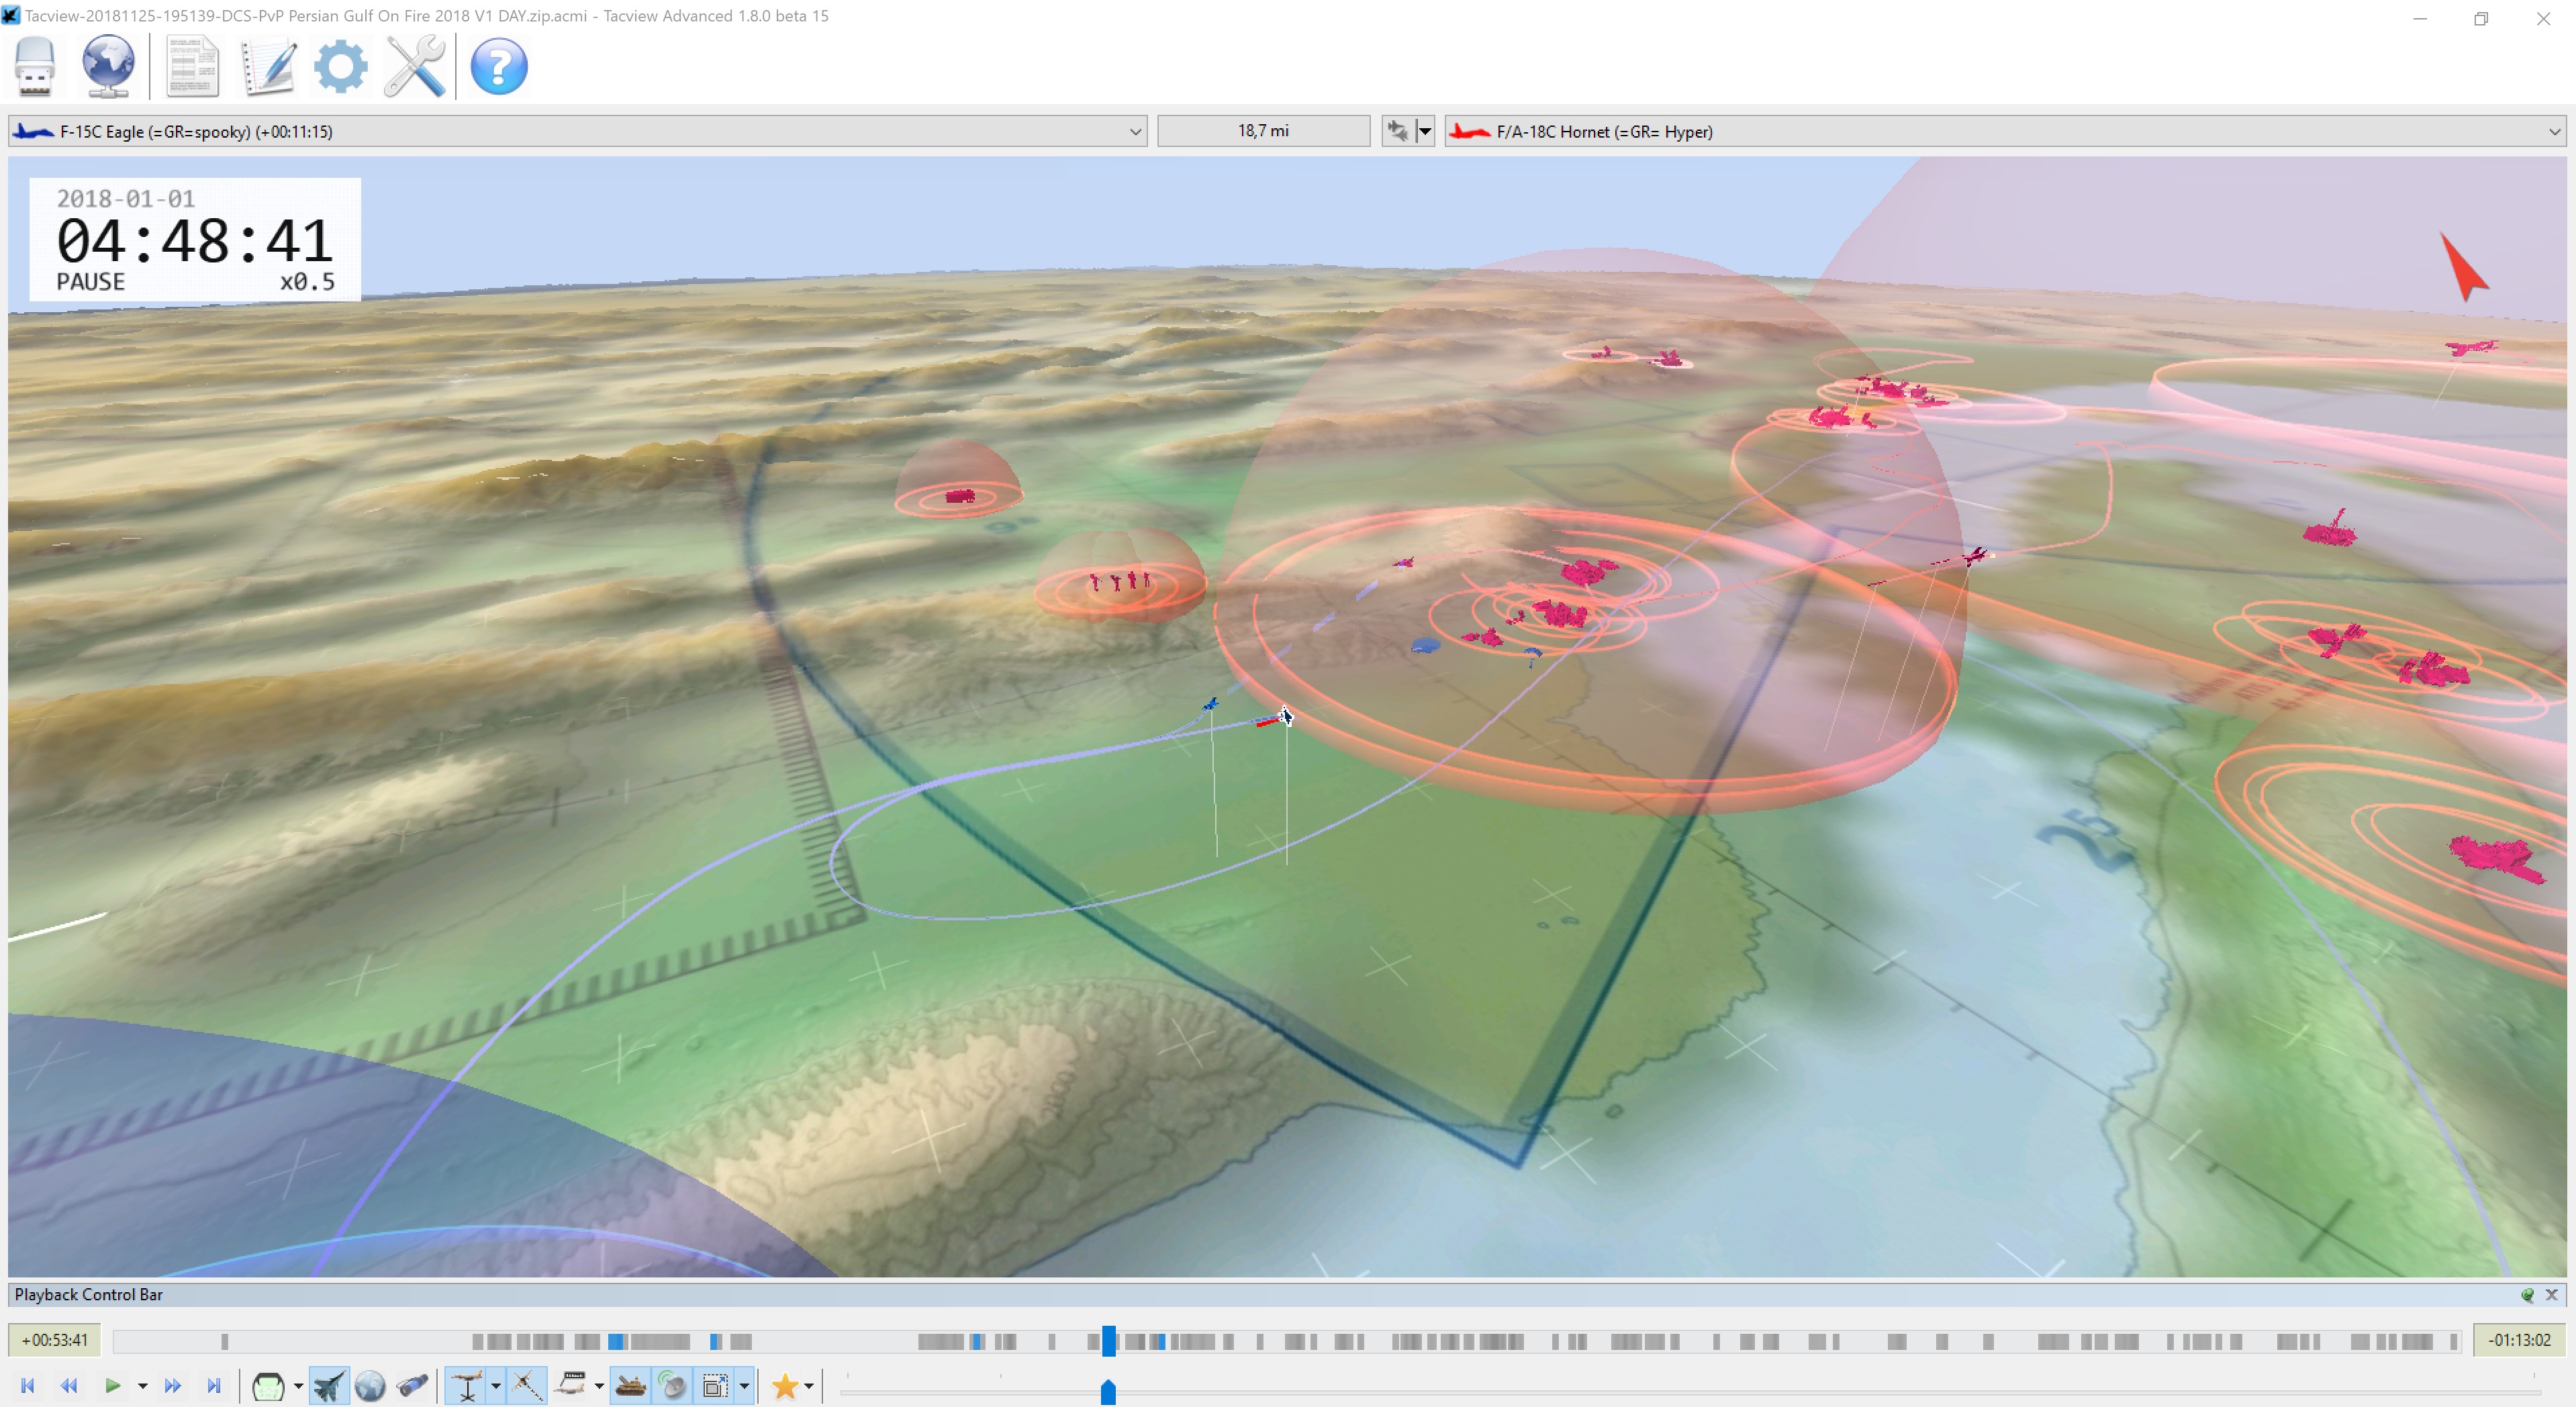Expand the F/A-18C Hornet target dropdown
The height and width of the screenshot is (1407, 2576).
point(2554,131)
